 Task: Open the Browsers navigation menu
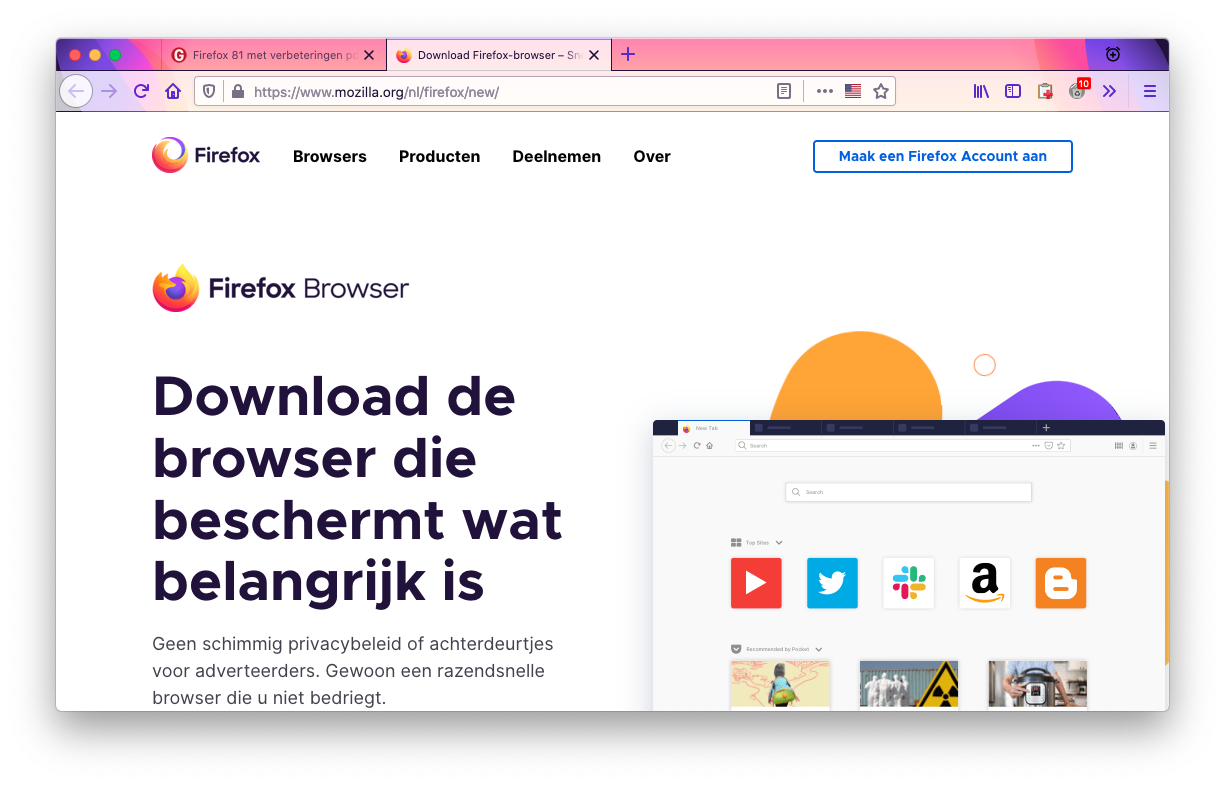(x=329, y=156)
